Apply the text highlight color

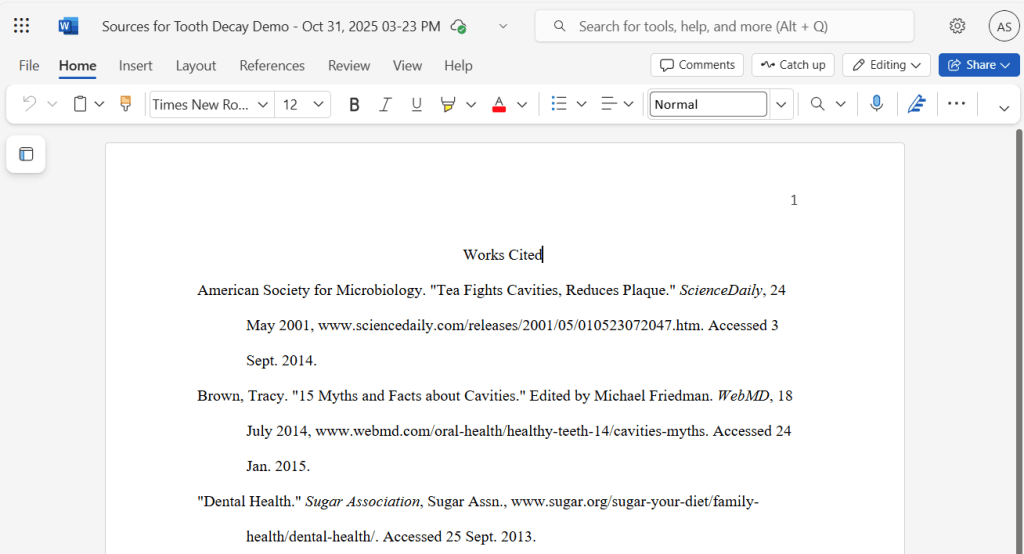coord(448,105)
